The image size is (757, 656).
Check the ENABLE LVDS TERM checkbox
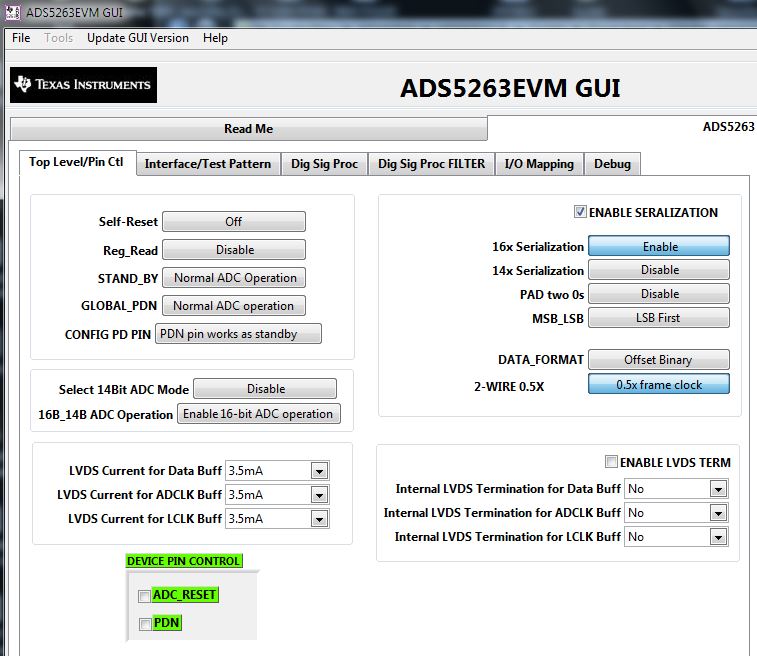[x=611, y=461]
